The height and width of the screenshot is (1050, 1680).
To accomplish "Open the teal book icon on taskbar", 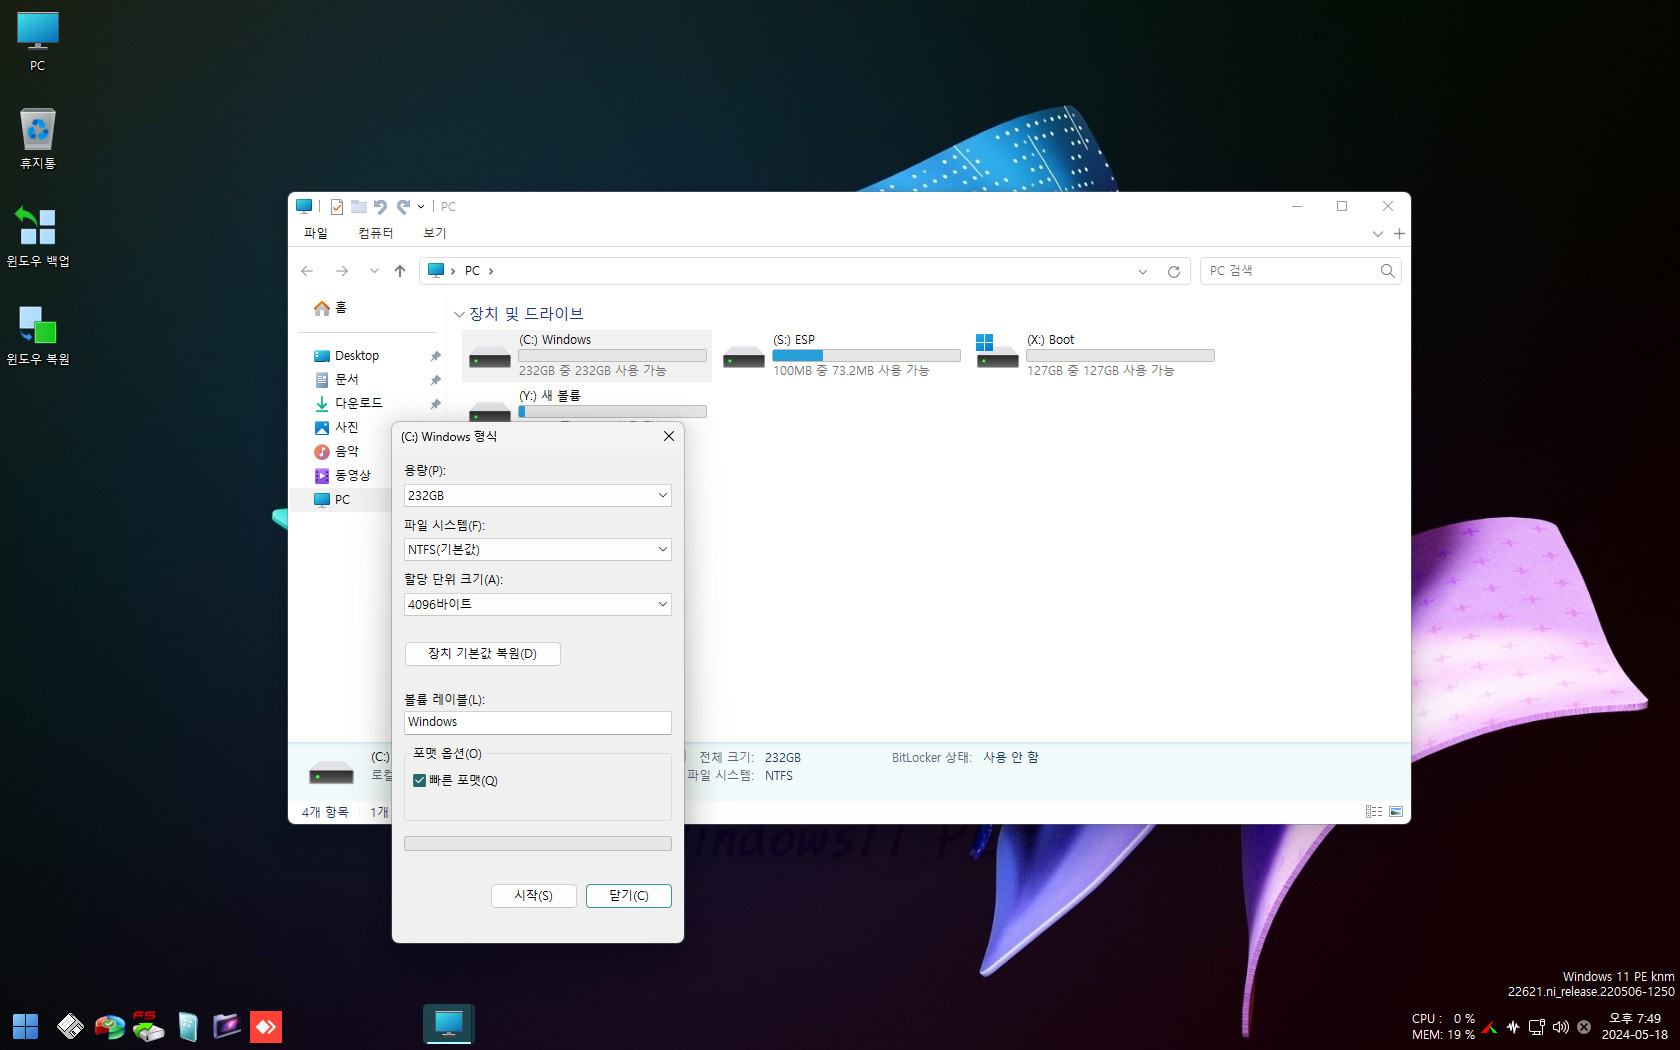I will pos(187,1026).
